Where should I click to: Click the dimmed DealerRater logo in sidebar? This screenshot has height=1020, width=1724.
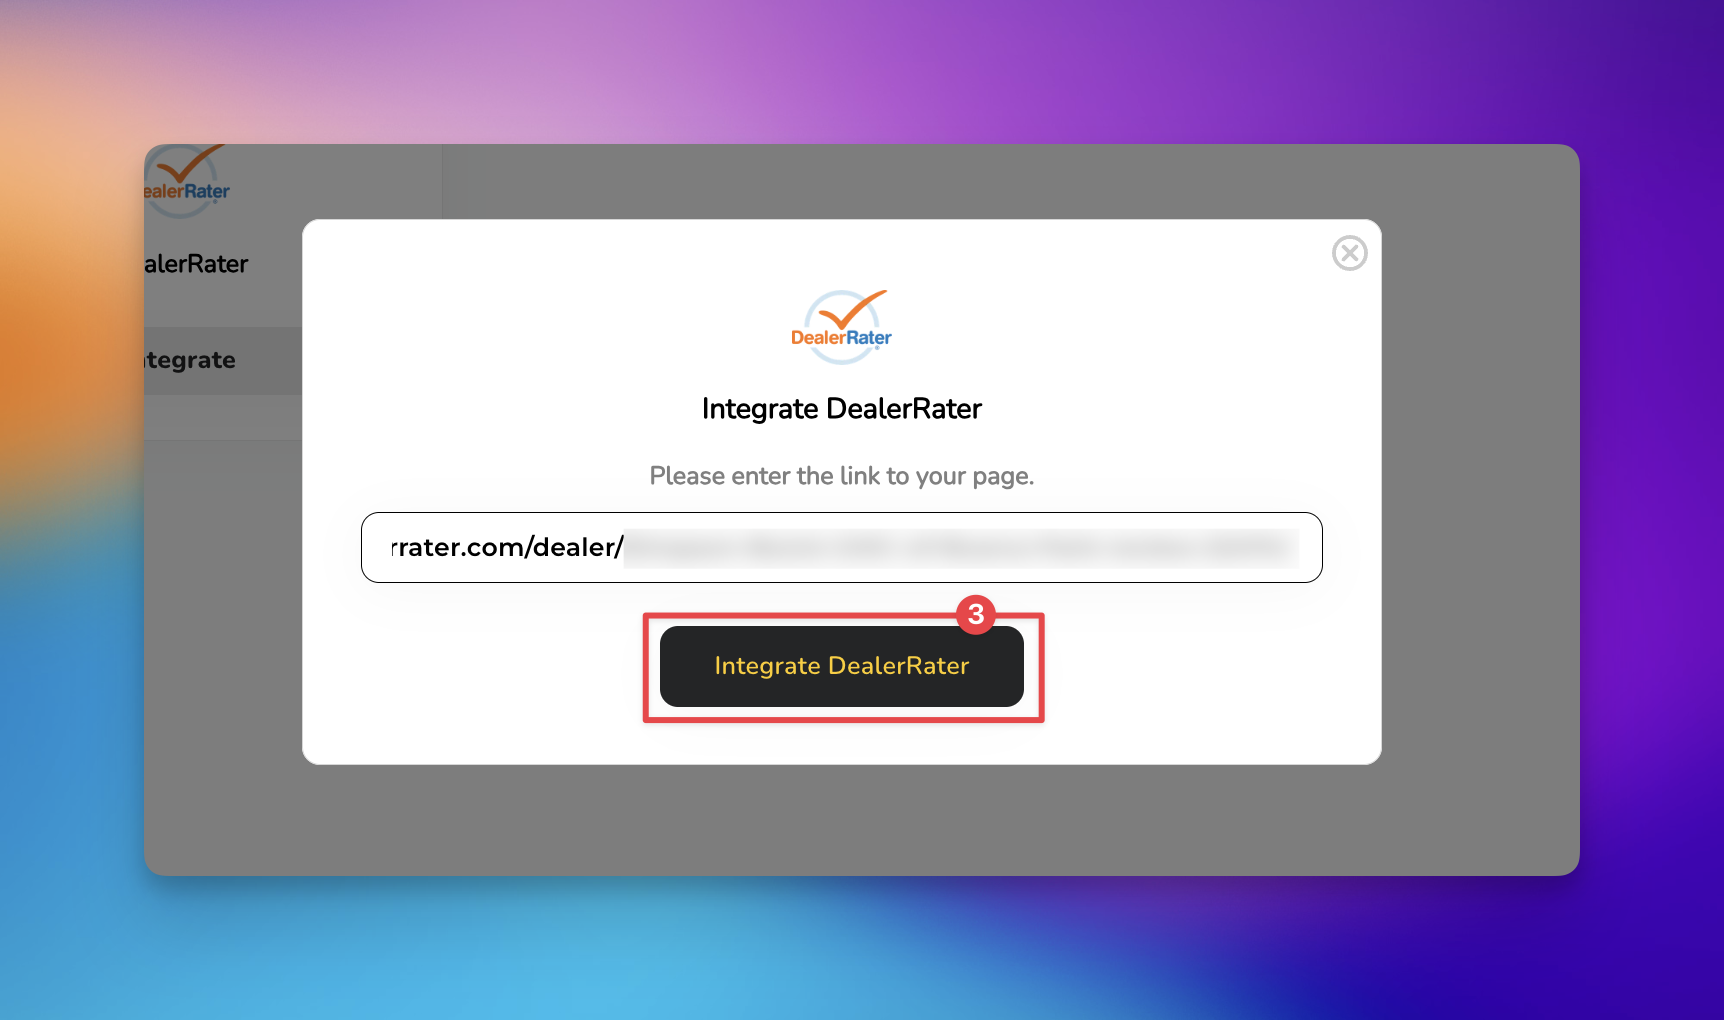pos(187,182)
